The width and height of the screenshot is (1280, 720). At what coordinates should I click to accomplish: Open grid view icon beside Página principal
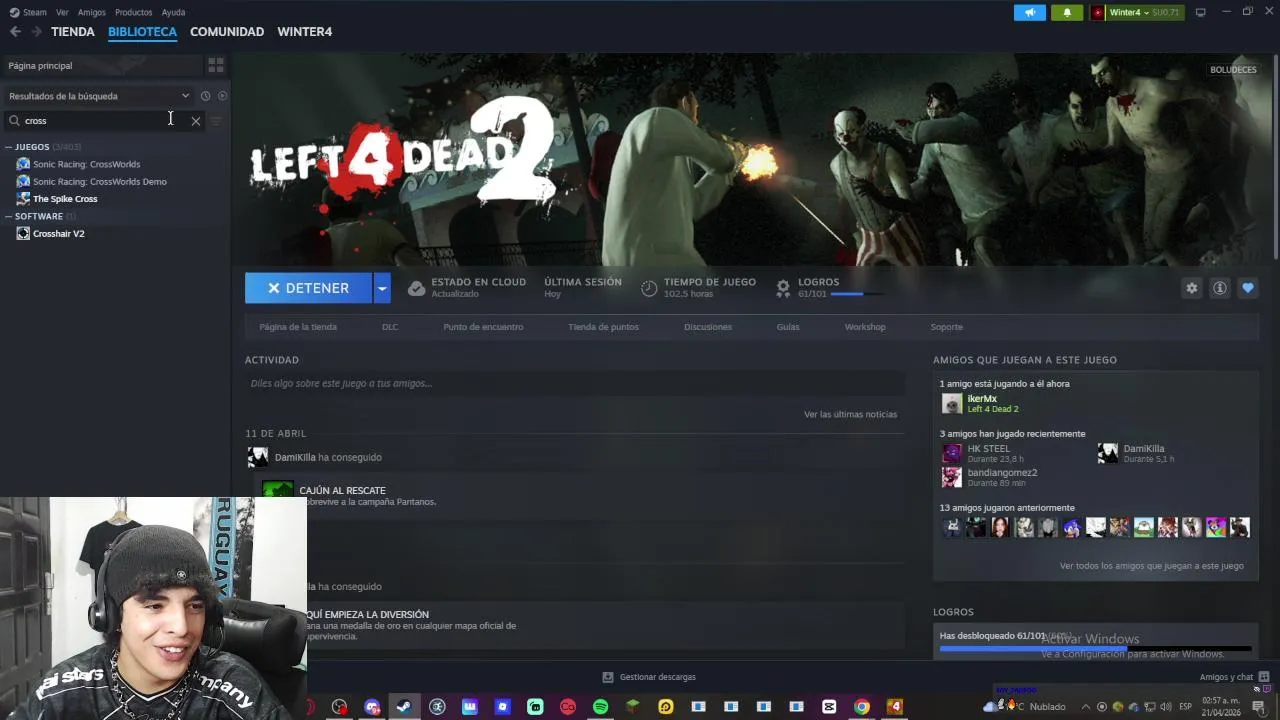(215, 66)
